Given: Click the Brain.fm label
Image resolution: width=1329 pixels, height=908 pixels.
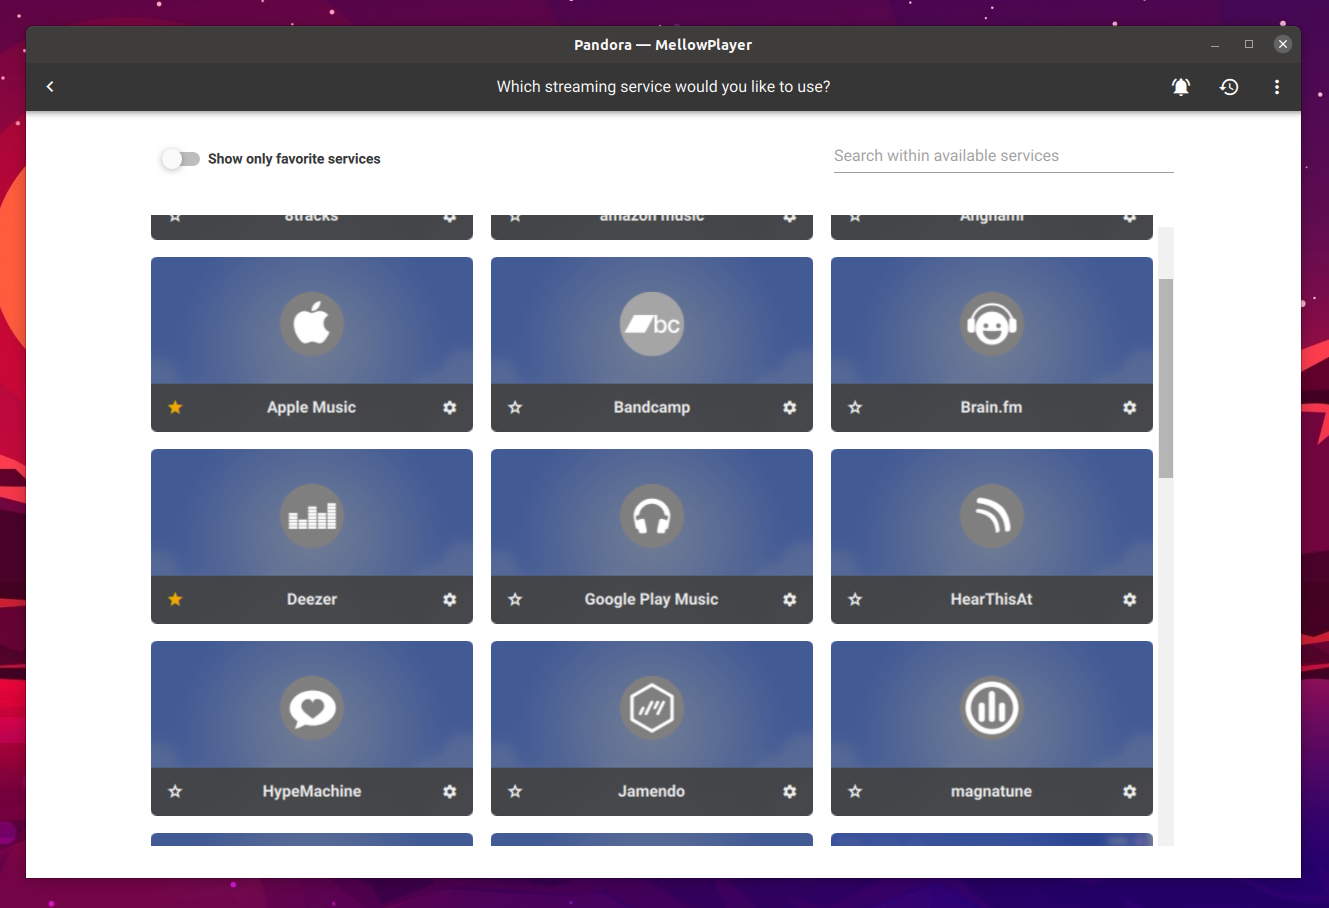Looking at the screenshot, I should [992, 407].
